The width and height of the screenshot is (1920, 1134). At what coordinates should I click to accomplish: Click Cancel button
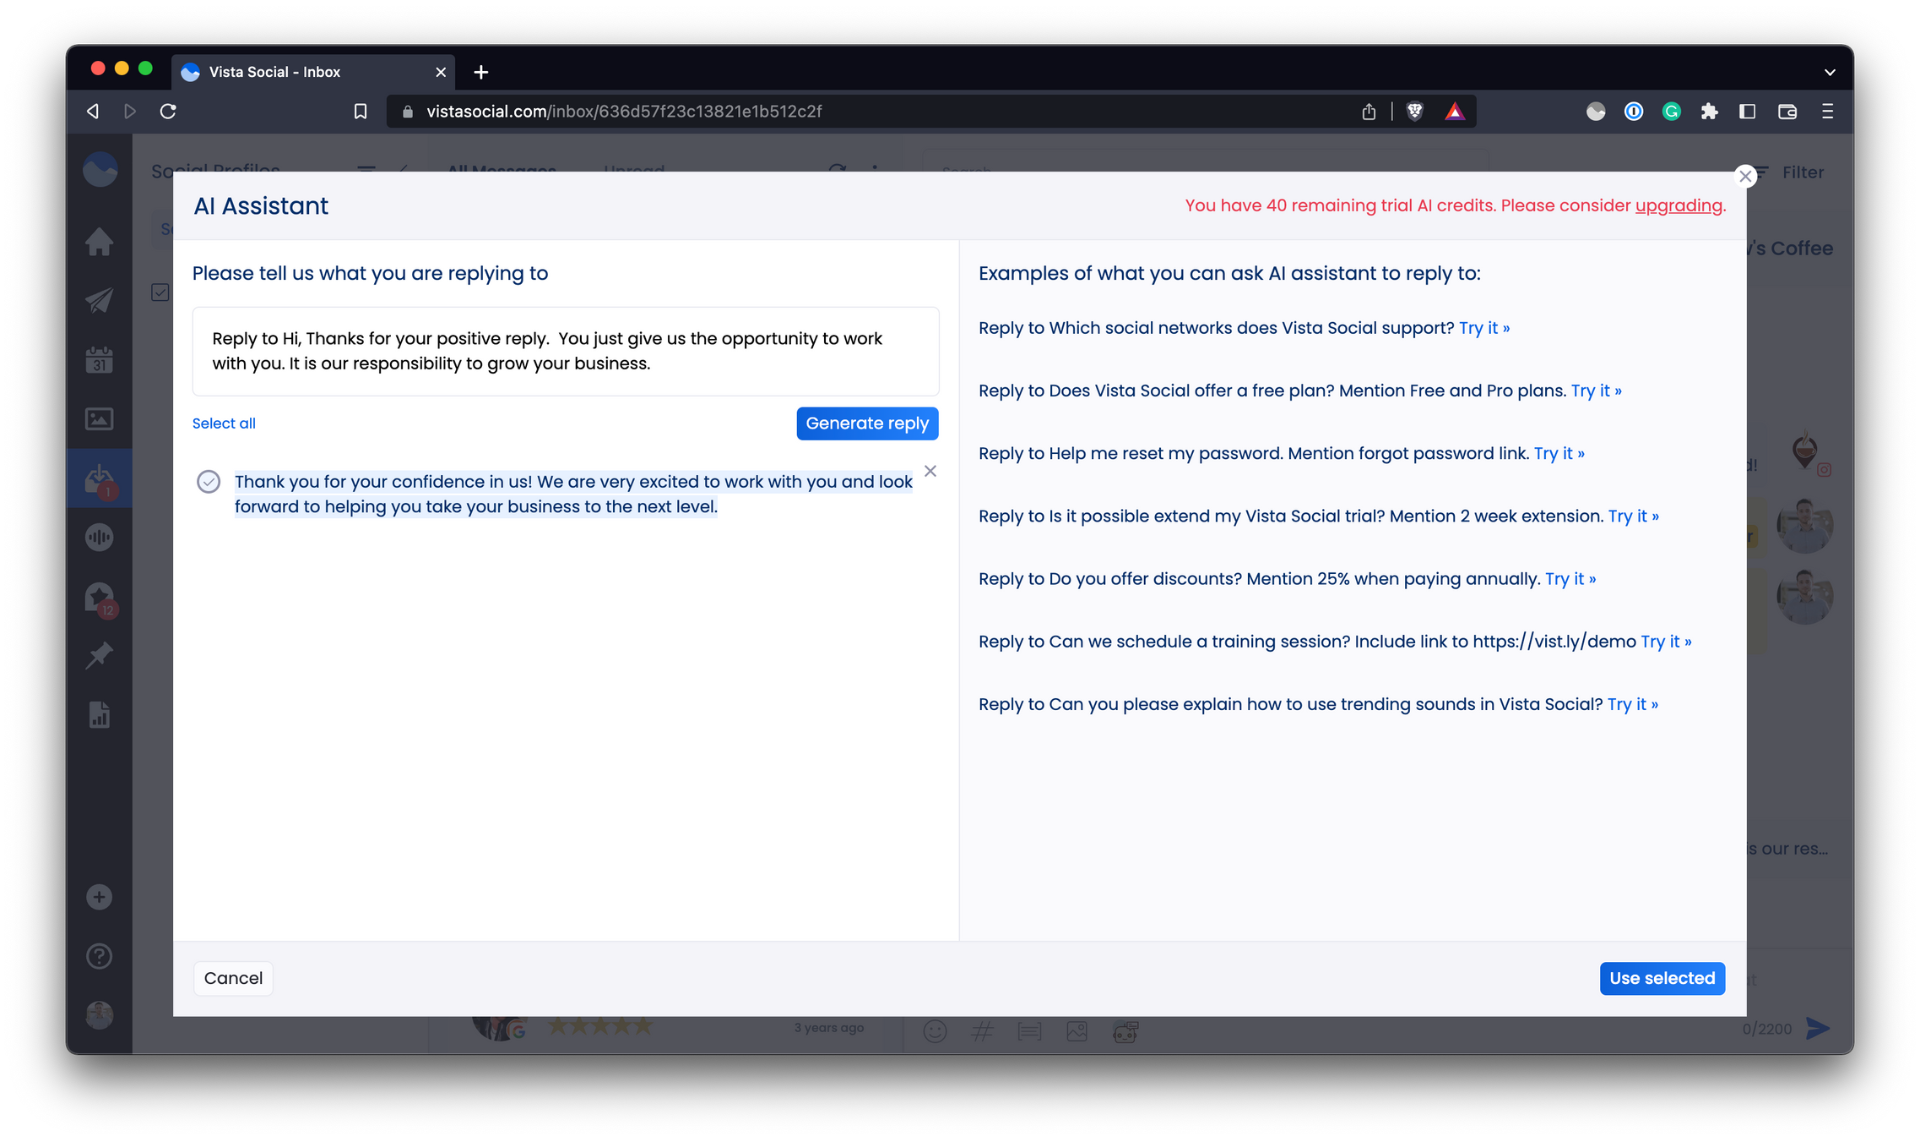pyautogui.click(x=233, y=978)
